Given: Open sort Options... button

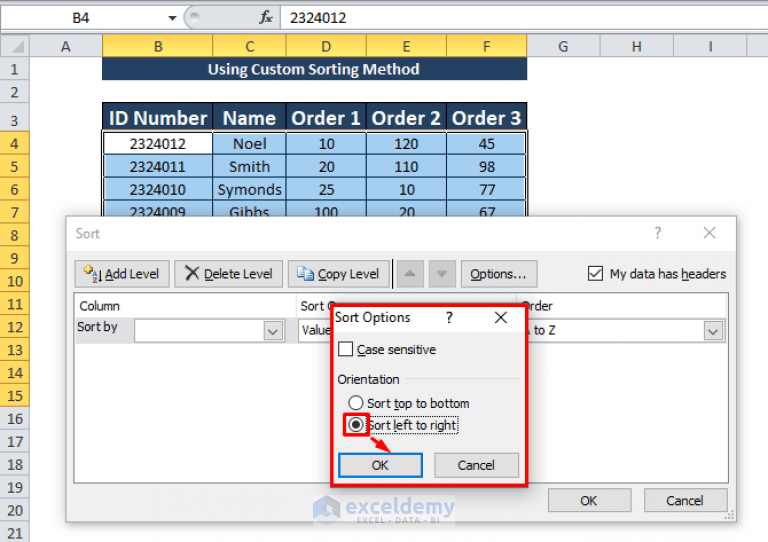Looking at the screenshot, I should (x=499, y=274).
